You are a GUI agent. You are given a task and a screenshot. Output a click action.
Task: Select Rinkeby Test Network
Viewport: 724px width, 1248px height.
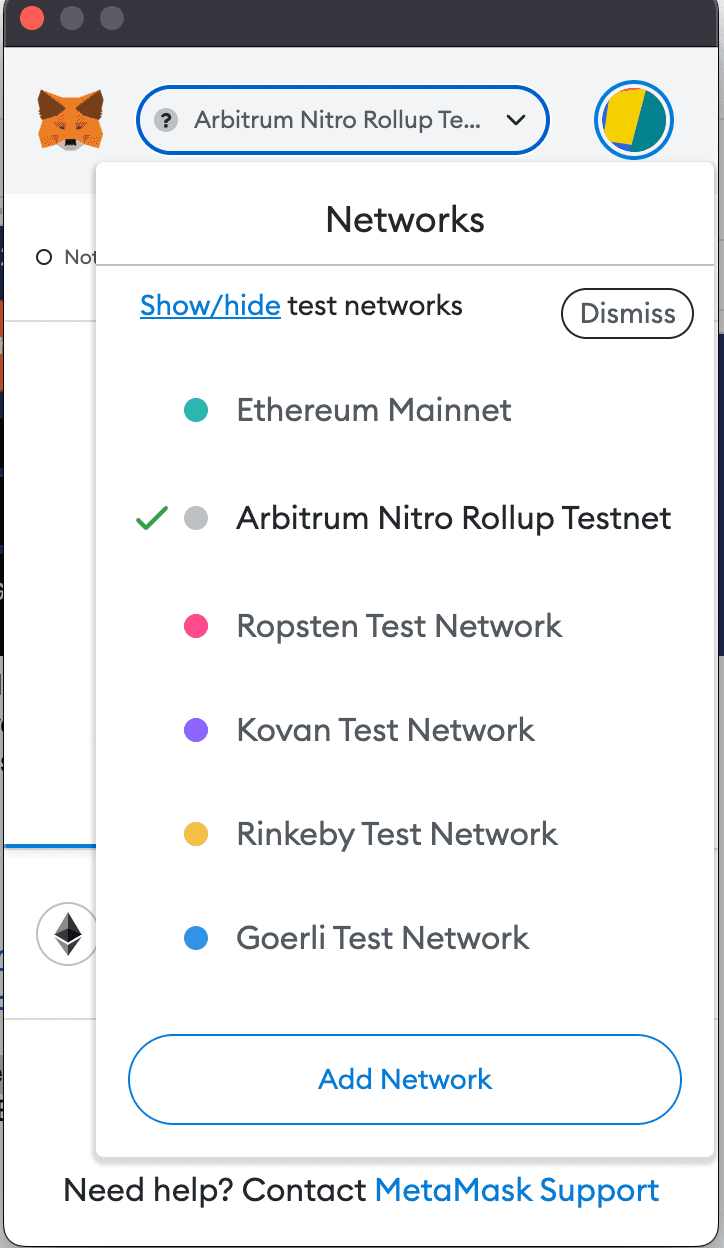396,833
